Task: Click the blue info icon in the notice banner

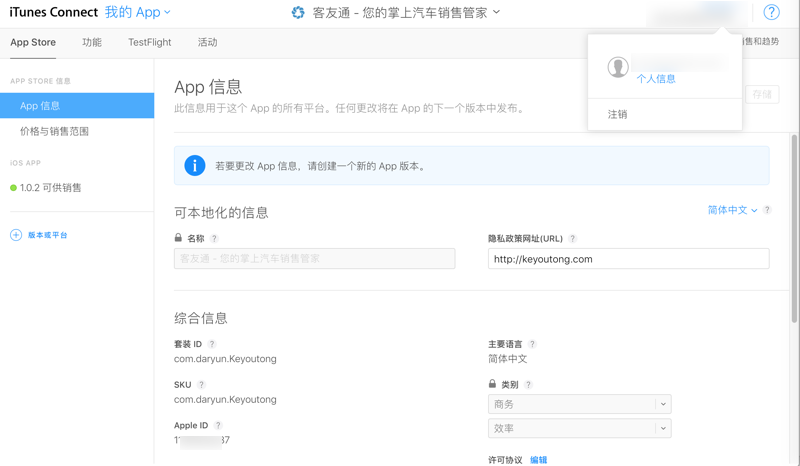Action: (x=195, y=165)
